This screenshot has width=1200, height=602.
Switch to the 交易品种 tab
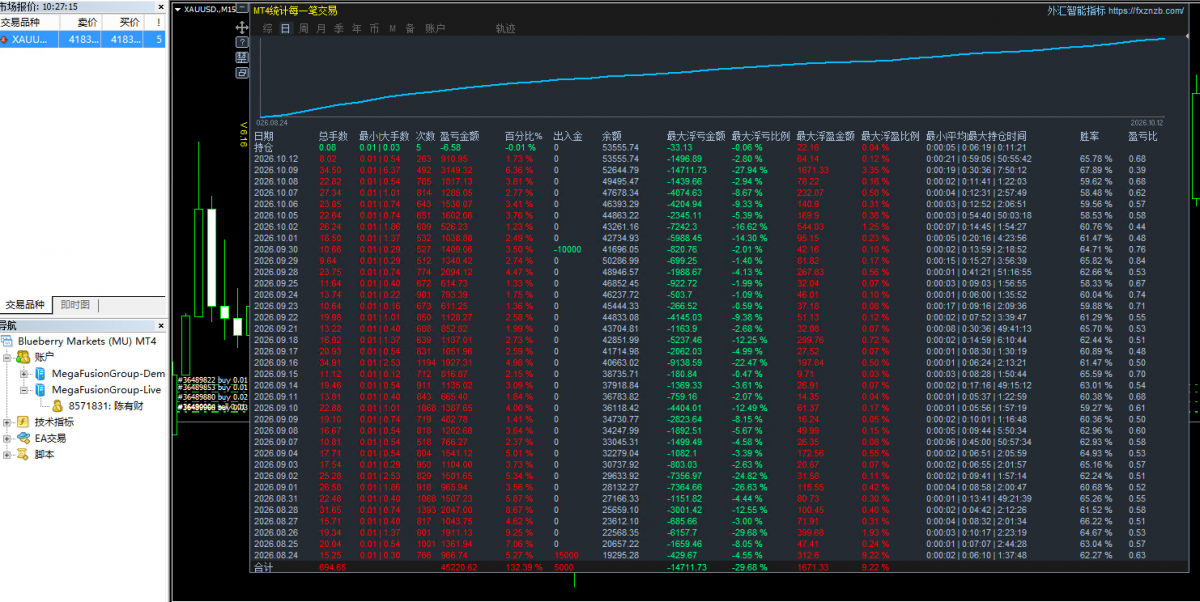tap(25, 305)
